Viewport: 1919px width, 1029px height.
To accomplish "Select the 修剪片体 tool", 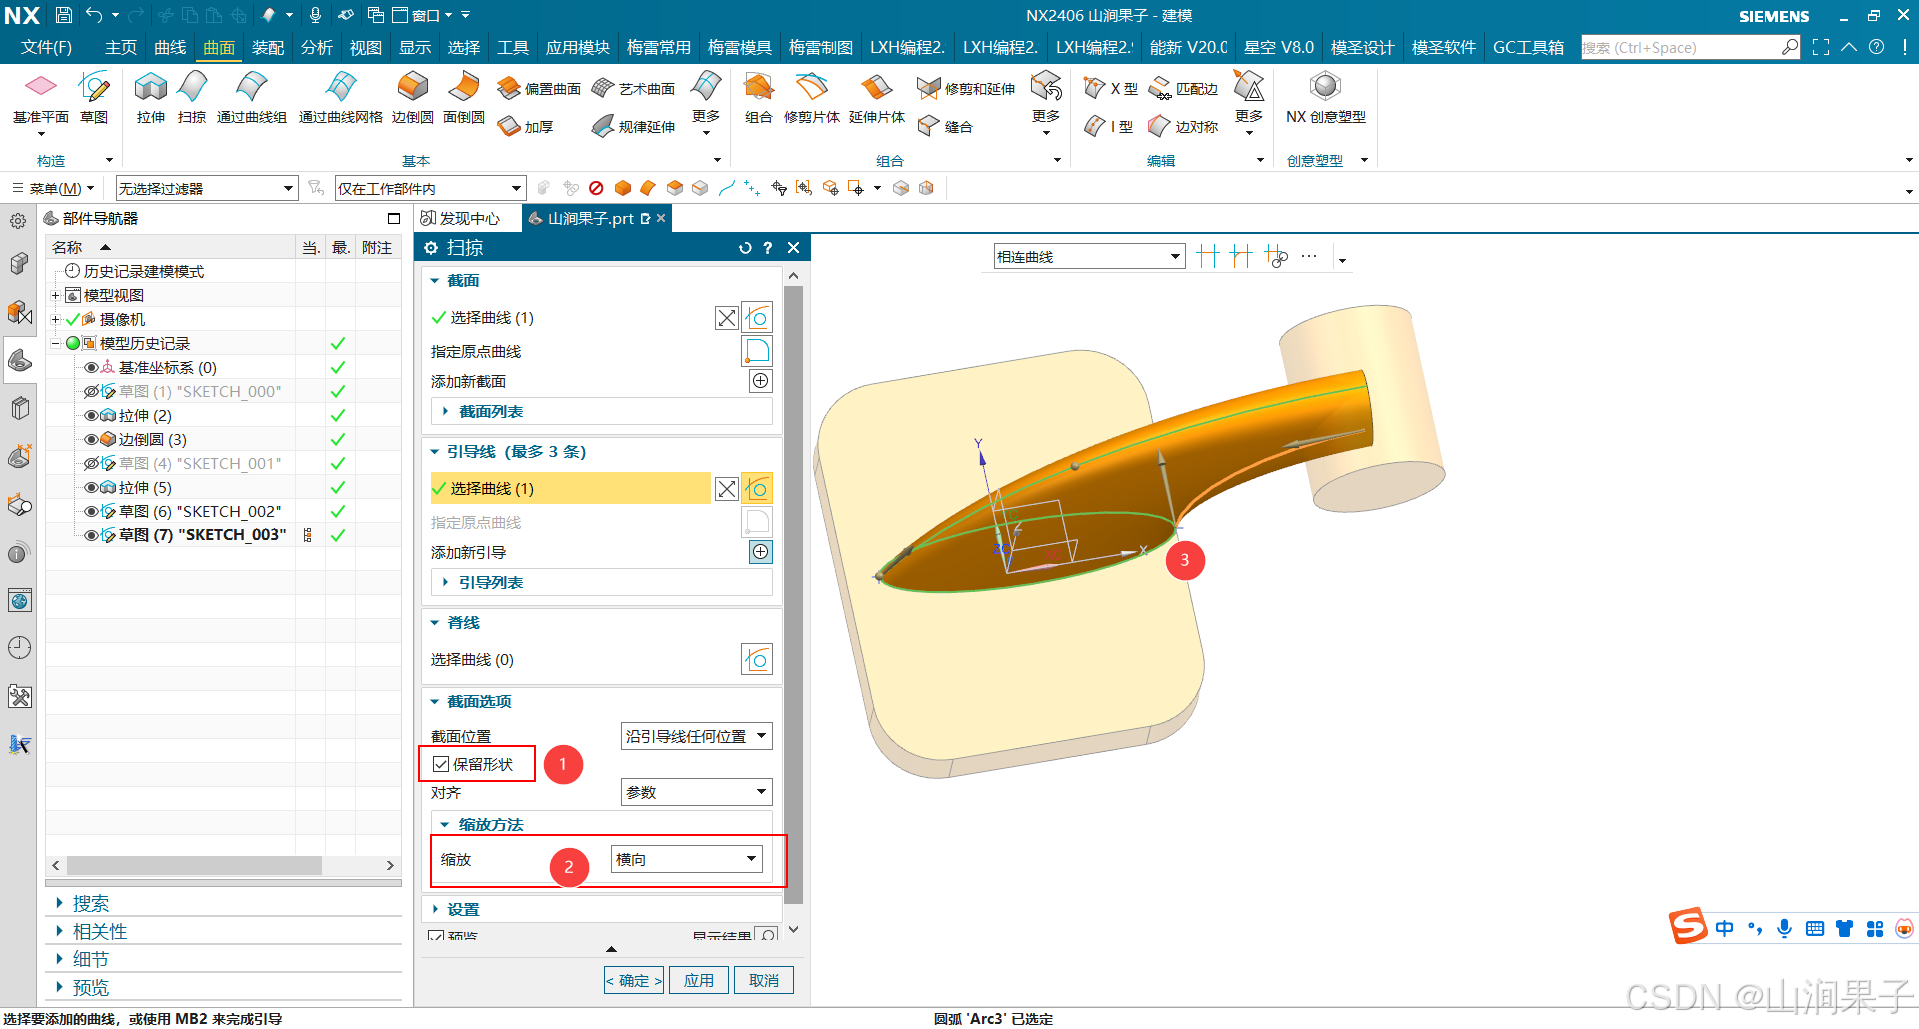I will 812,98.
